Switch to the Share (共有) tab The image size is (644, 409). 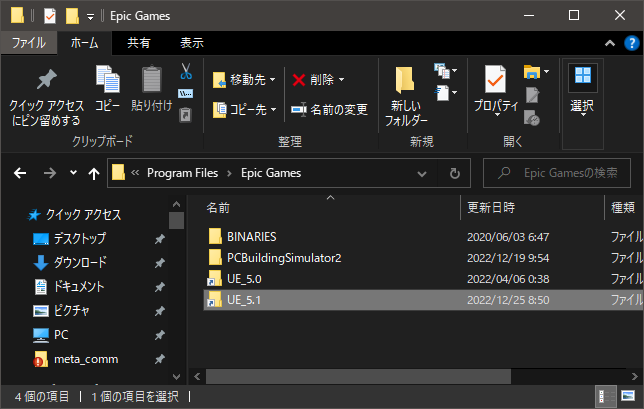pos(139,43)
